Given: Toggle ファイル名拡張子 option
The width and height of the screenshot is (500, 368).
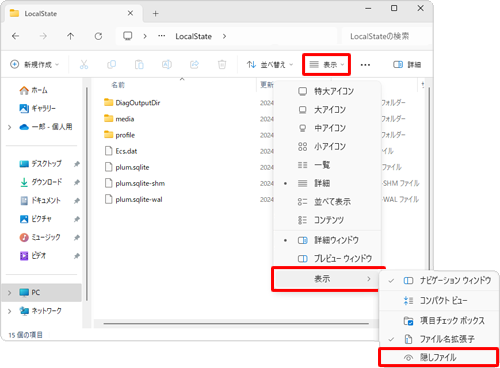Looking at the screenshot, I should tap(439, 339).
